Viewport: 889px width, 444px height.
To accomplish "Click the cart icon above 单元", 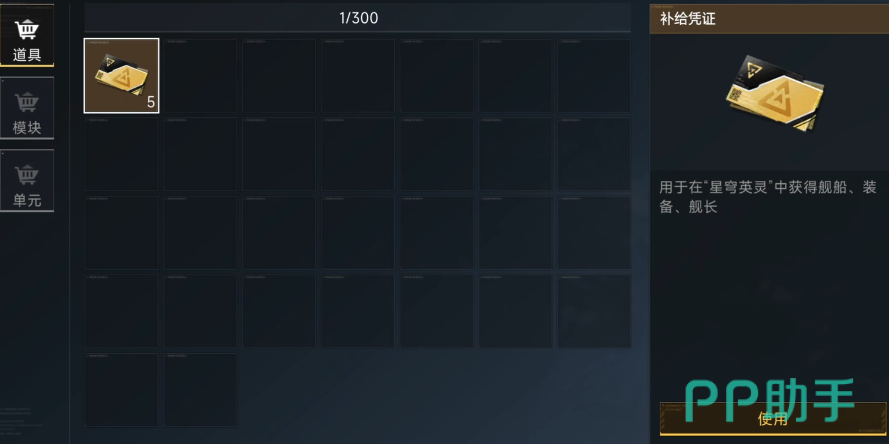I will click(27, 175).
